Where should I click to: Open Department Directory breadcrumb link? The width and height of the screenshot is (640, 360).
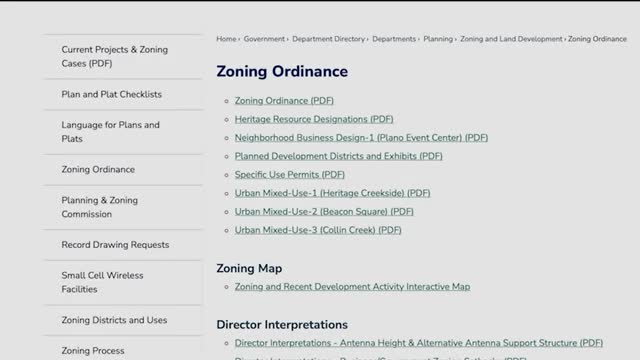(328, 39)
